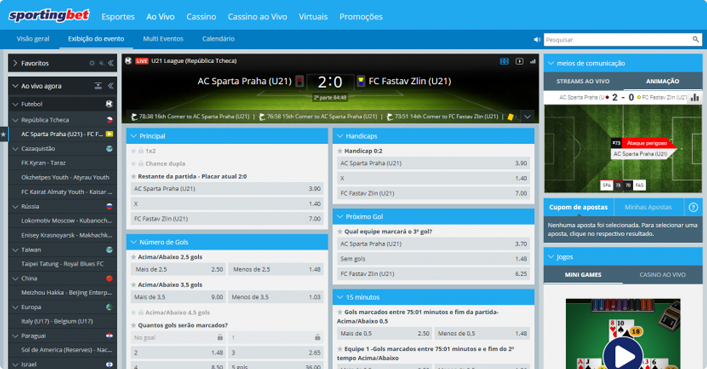
Task: Mute sound with the speaker icon
Action: pyautogui.click(x=537, y=40)
